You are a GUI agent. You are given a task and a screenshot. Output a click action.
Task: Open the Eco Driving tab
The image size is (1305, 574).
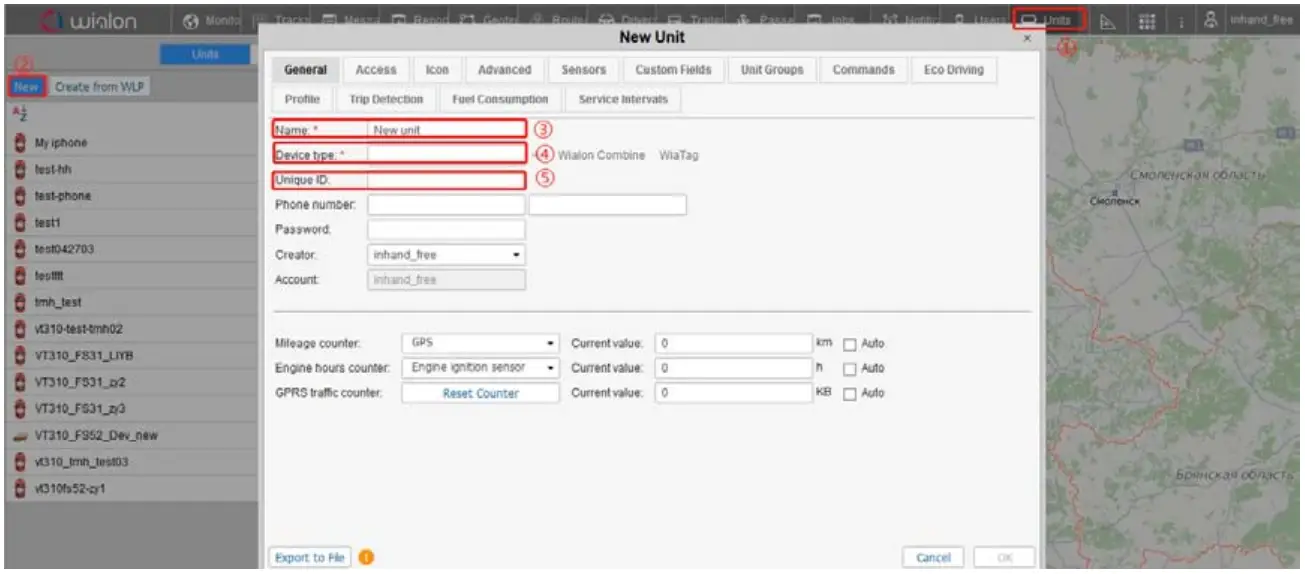(x=954, y=70)
